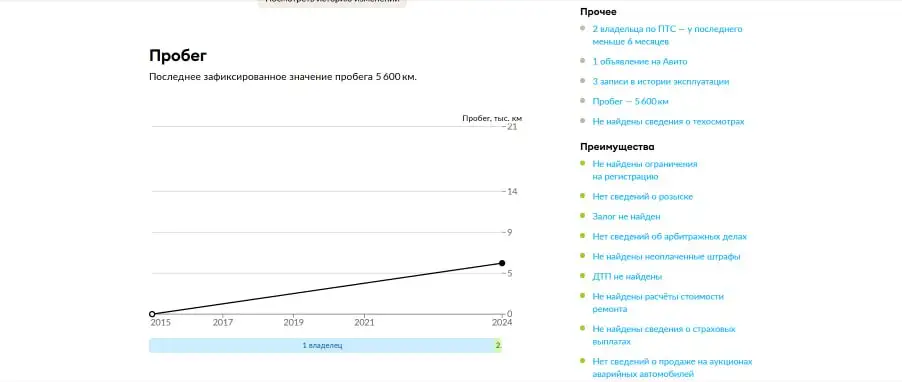Click the 21 value on mileage axis
Viewport: 902px width, 382px height.
(512, 127)
